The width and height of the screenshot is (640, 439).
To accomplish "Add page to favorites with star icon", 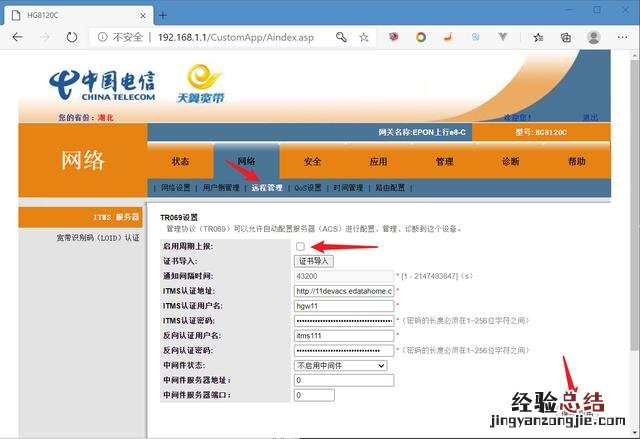I will tap(364, 38).
